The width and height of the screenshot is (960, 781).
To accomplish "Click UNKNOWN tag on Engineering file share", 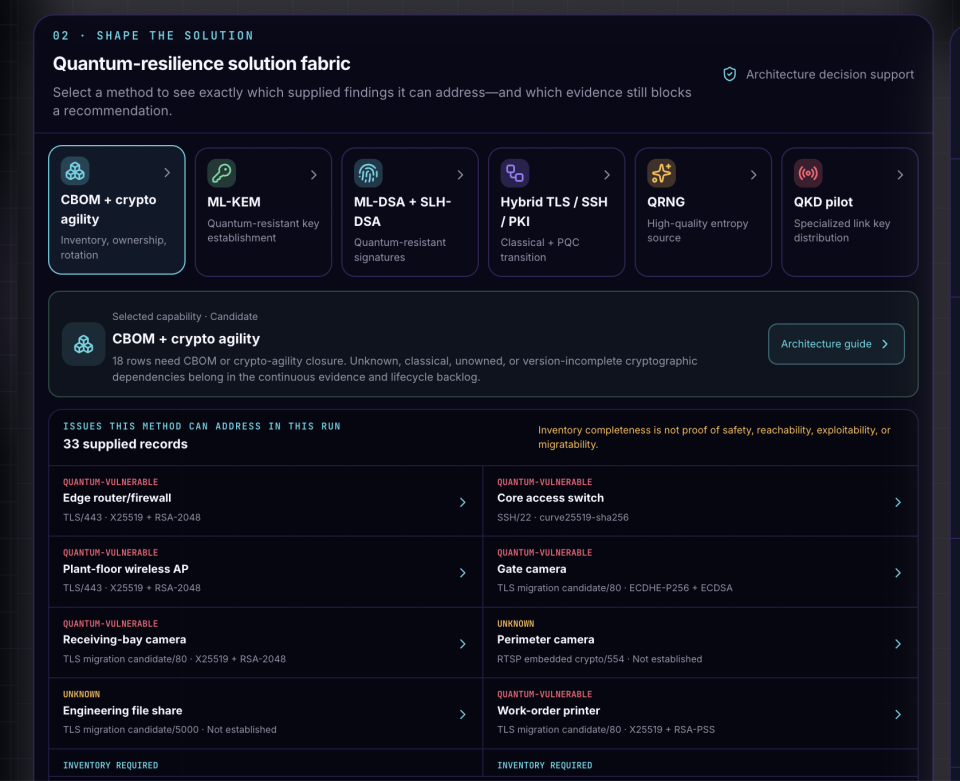I will (81, 694).
